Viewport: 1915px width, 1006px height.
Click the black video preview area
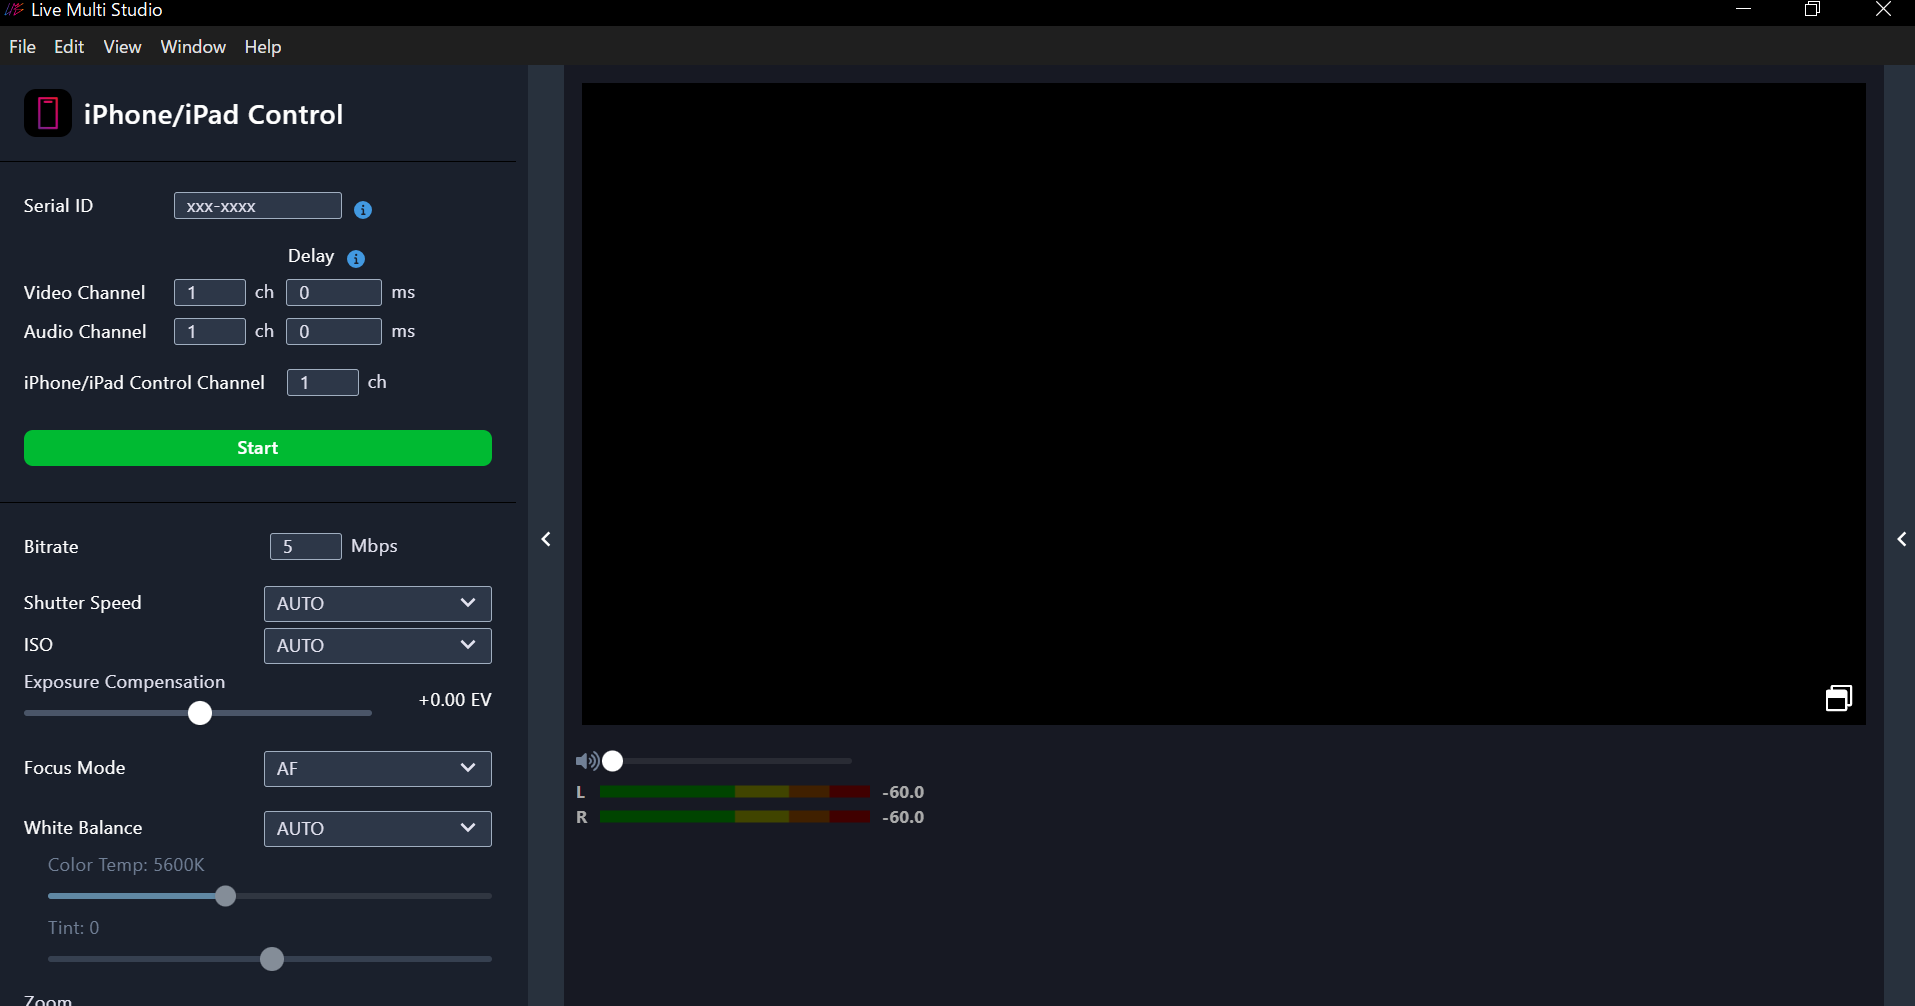point(1224,404)
